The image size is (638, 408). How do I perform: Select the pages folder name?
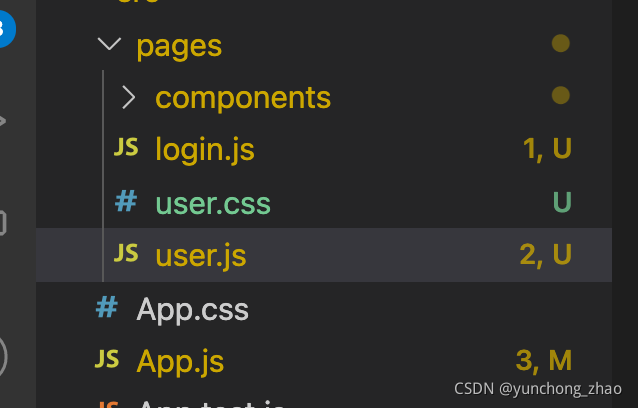click(179, 47)
